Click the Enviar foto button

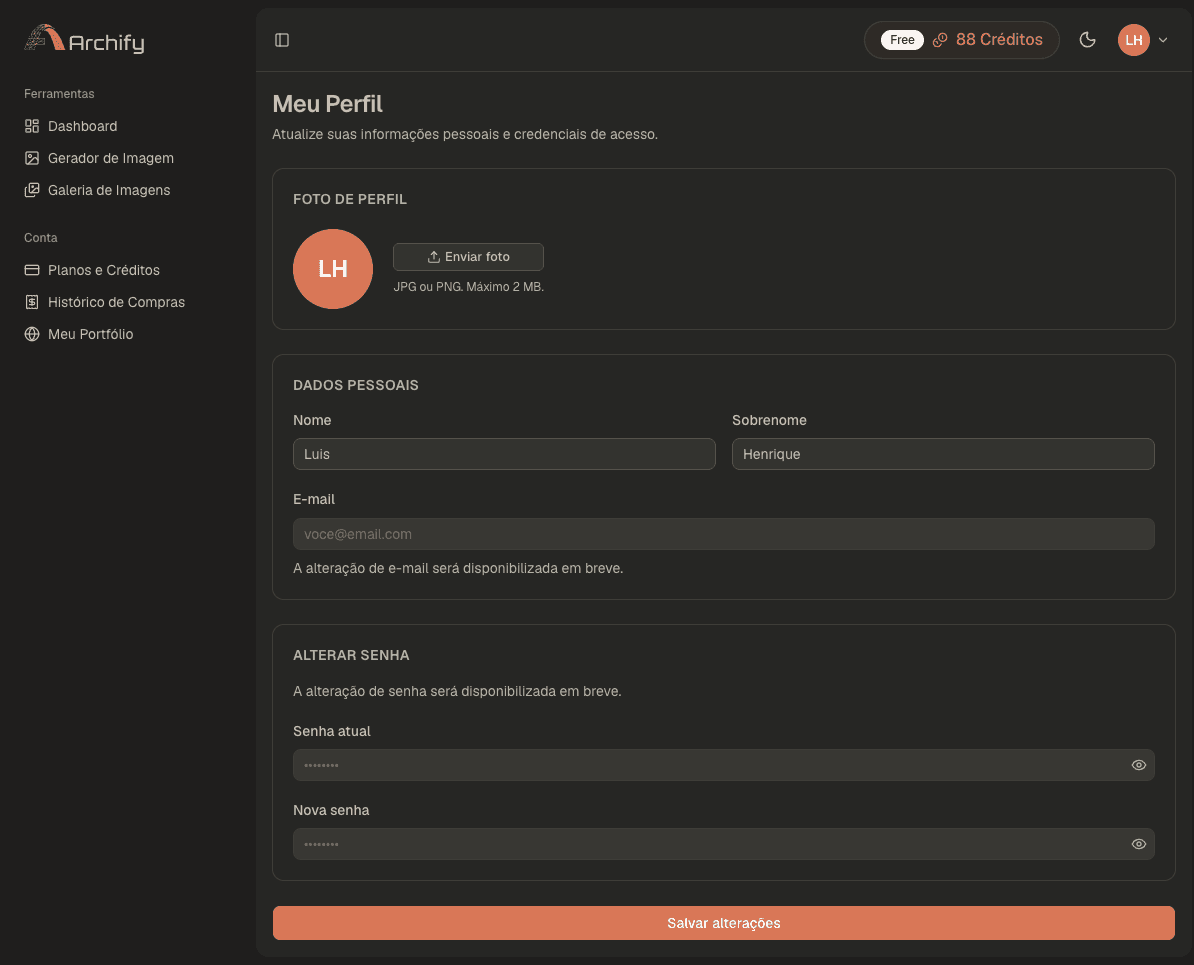(x=468, y=257)
